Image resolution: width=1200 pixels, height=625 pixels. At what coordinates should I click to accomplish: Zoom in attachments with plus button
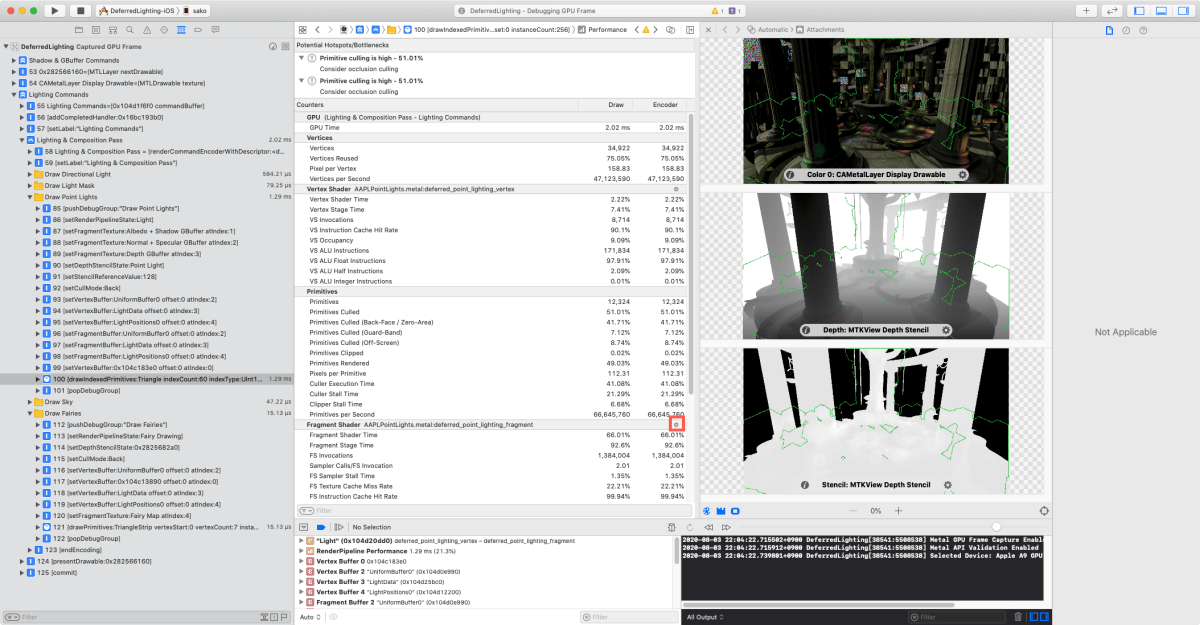897,510
